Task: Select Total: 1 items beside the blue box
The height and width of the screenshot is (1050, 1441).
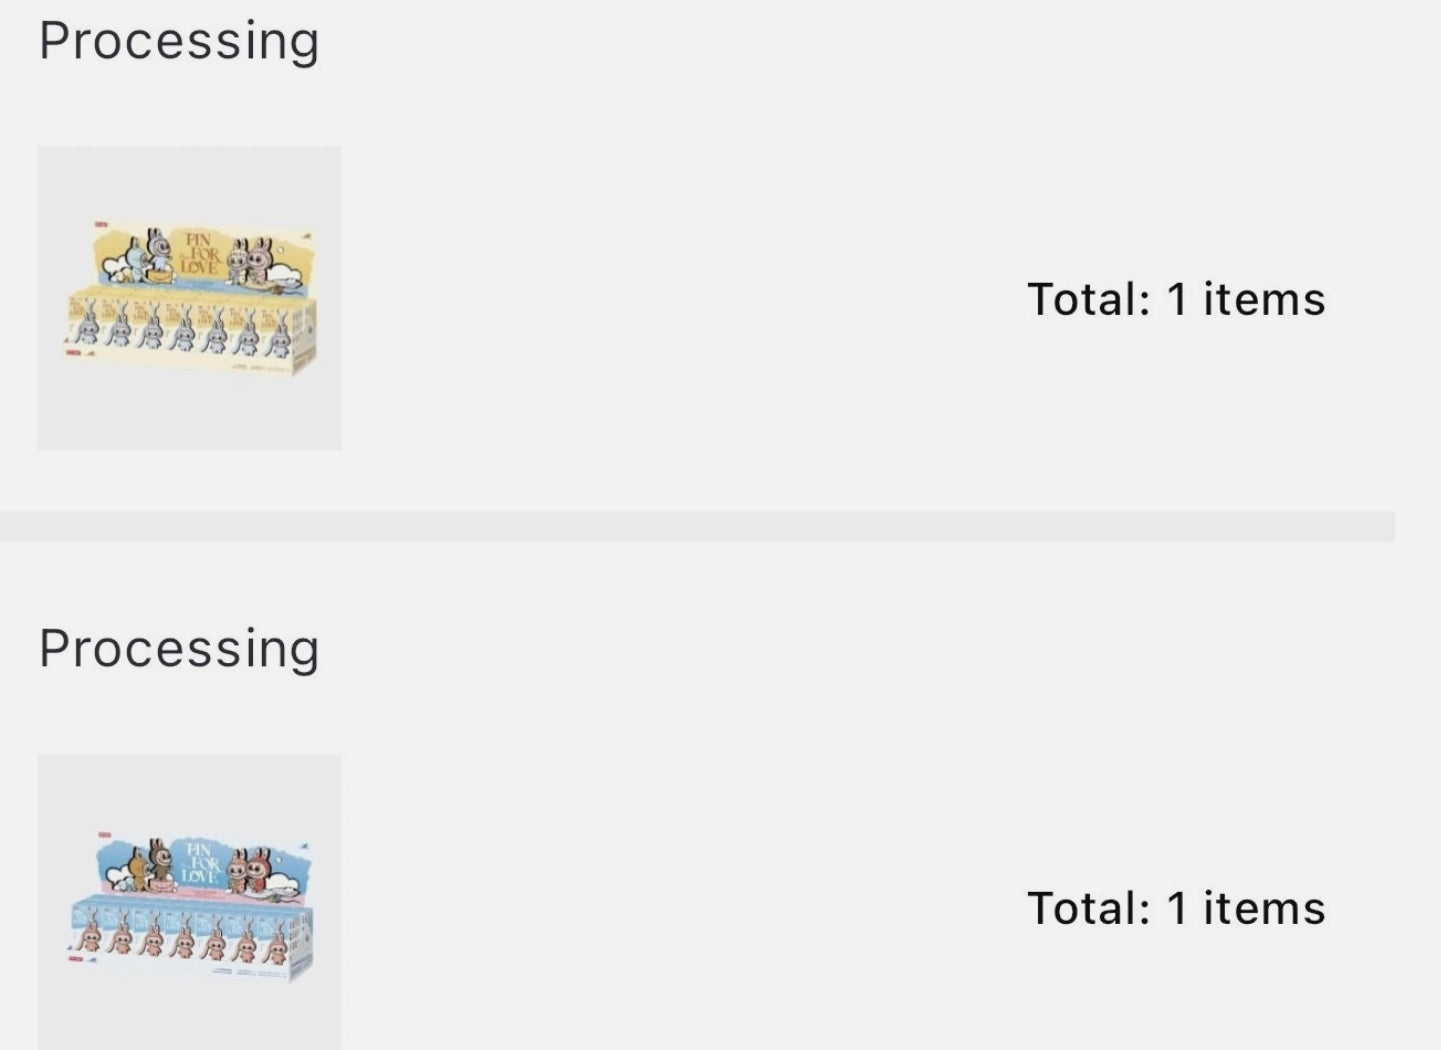Action: 1176,908
